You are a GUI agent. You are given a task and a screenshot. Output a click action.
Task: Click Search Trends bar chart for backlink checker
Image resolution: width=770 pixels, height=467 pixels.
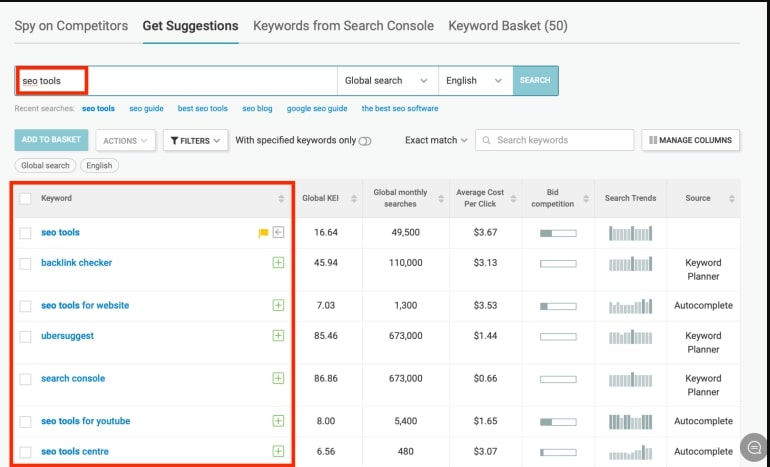[x=630, y=264]
